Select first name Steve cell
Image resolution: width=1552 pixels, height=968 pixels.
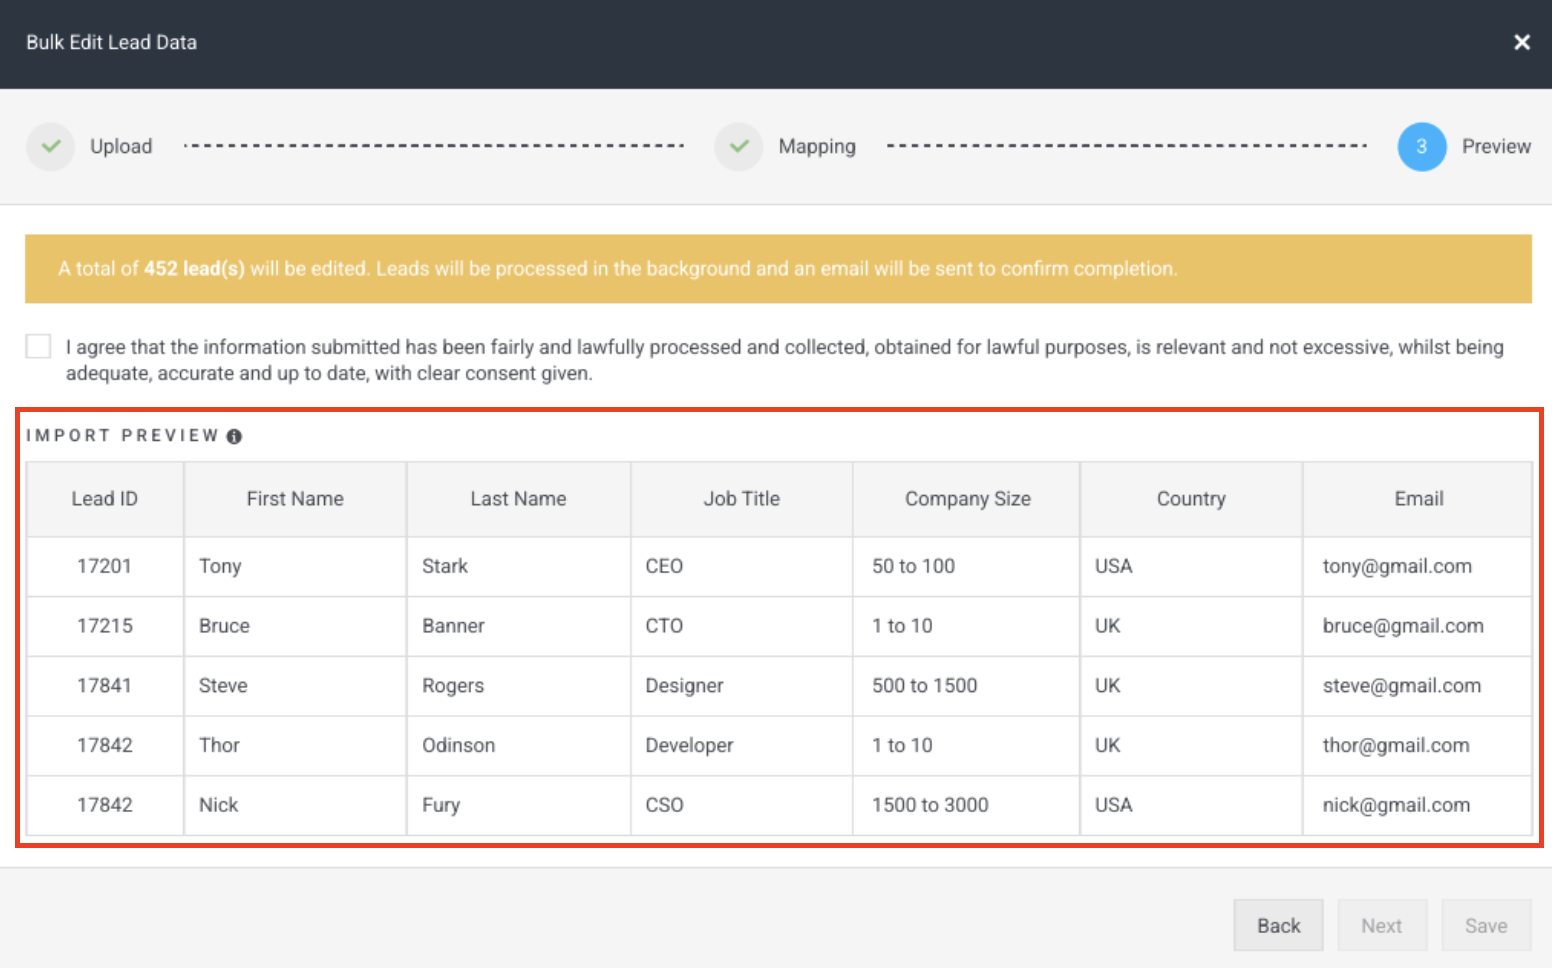(x=295, y=686)
